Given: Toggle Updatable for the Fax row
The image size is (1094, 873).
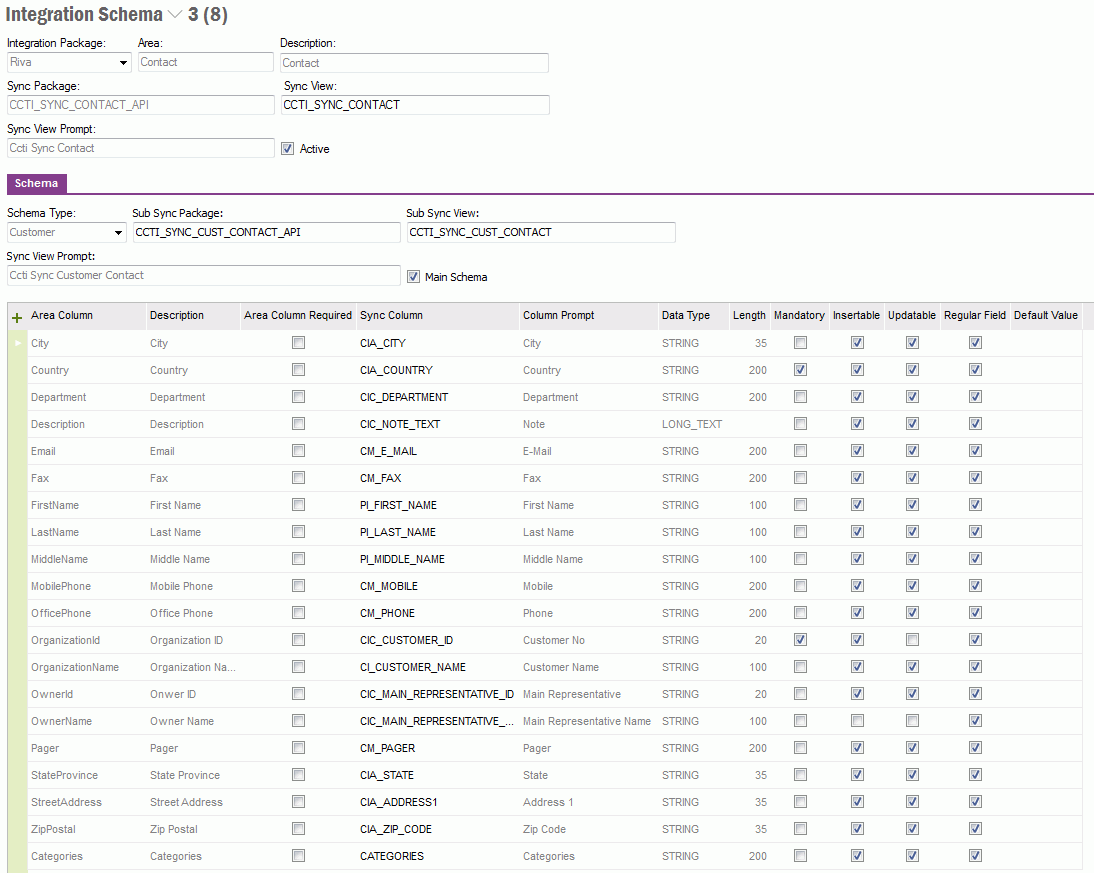Looking at the screenshot, I should 911,477.
